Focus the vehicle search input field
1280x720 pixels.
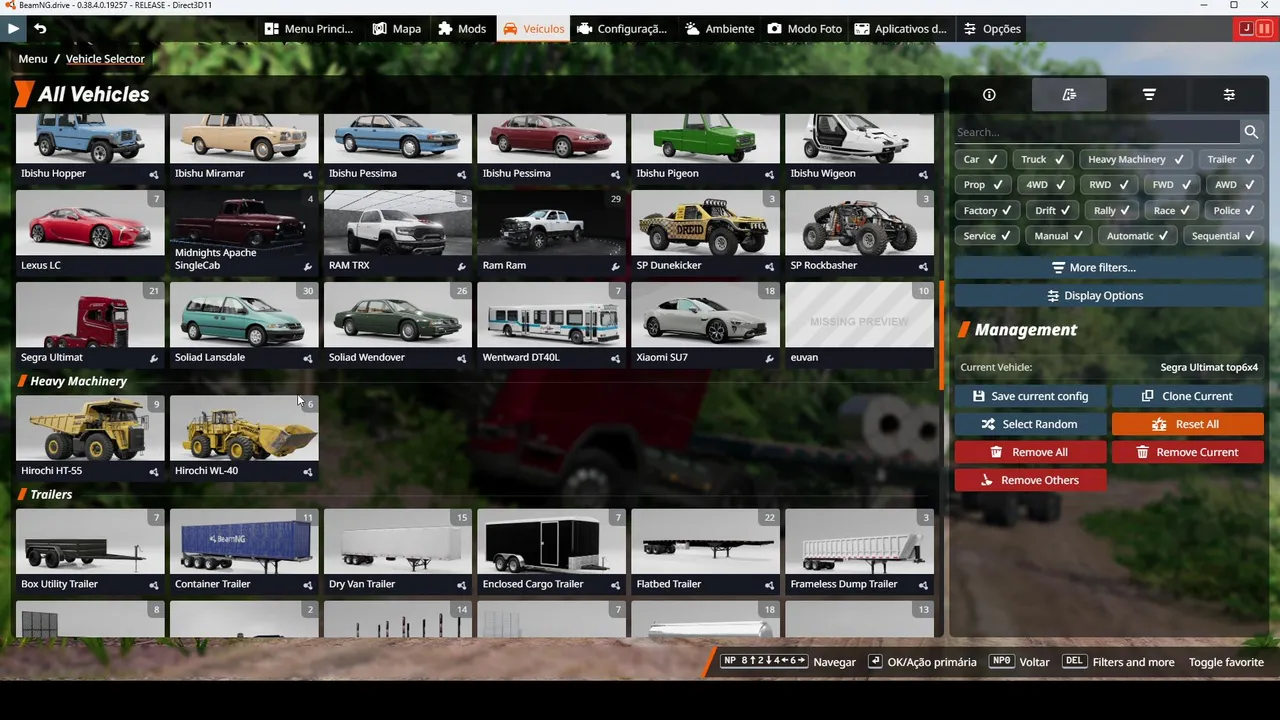[x=1097, y=132]
